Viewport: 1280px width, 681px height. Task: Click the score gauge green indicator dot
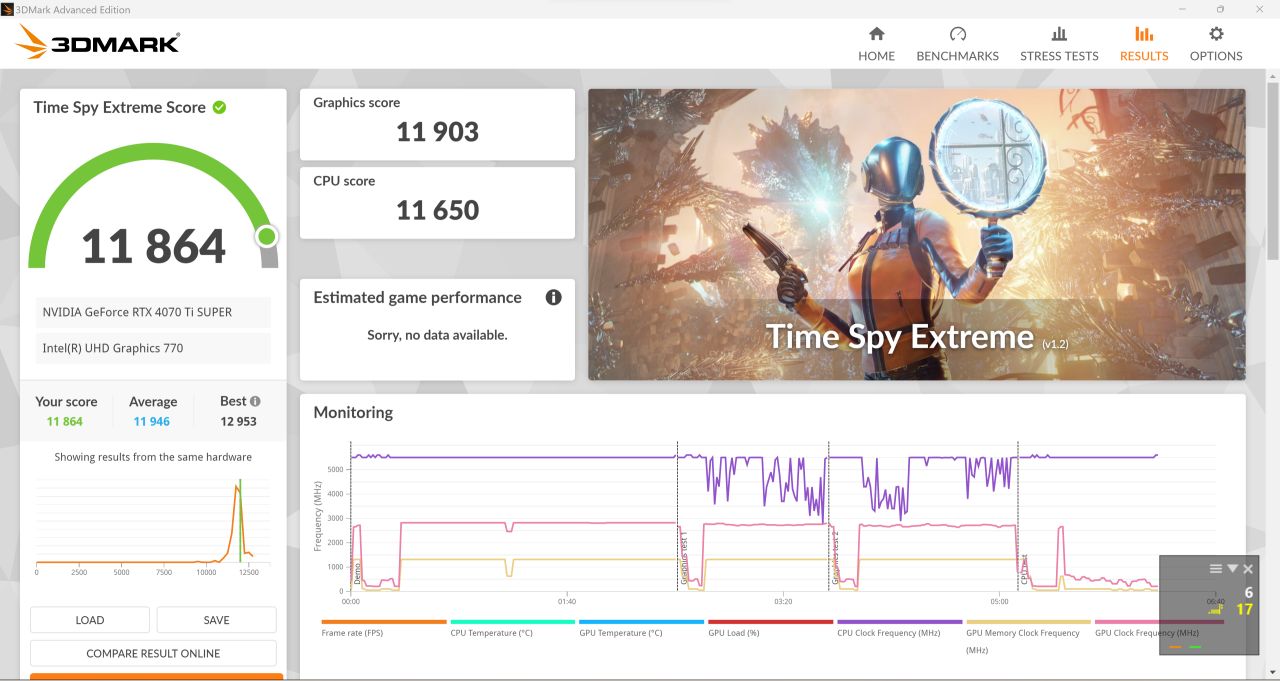point(266,236)
